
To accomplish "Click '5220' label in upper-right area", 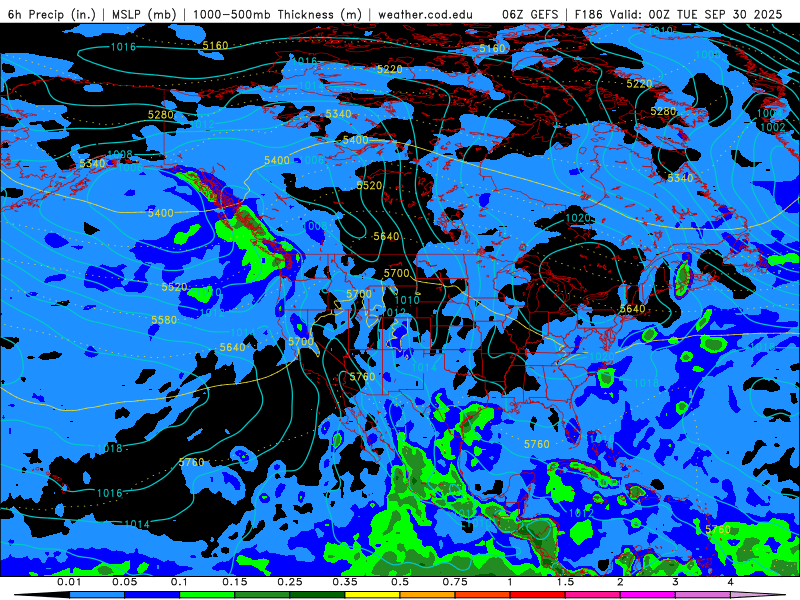I will pyautogui.click(x=639, y=84).
